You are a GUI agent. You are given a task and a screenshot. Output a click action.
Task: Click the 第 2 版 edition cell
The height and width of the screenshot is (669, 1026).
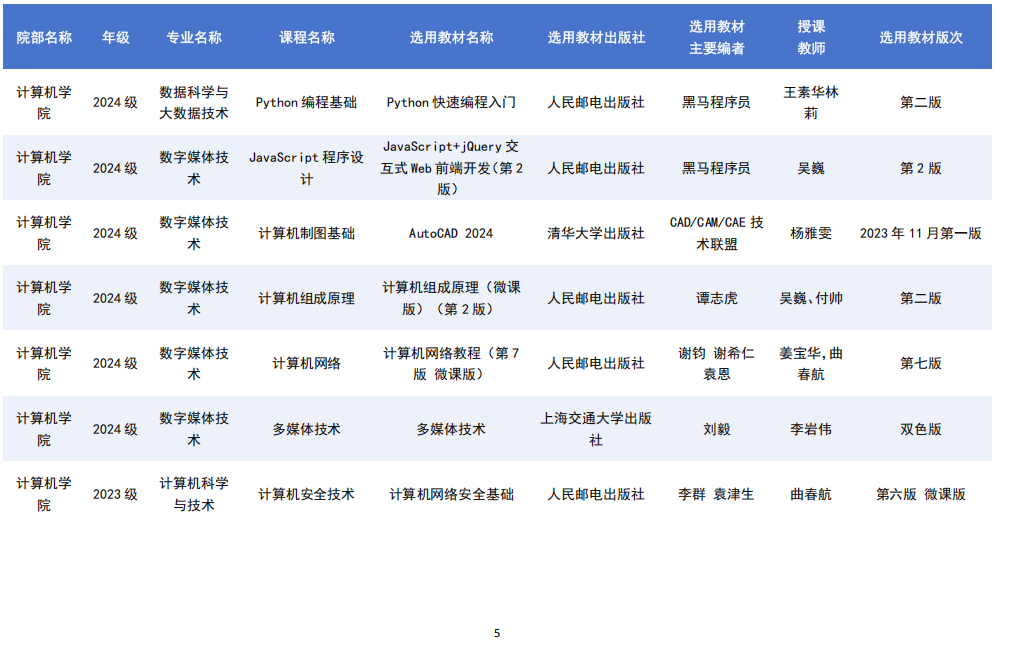coord(921,168)
